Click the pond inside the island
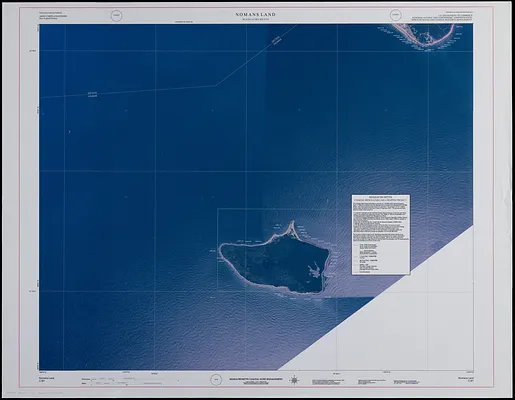The width and height of the screenshot is (515, 400). pyautogui.click(x=315, y=269)
